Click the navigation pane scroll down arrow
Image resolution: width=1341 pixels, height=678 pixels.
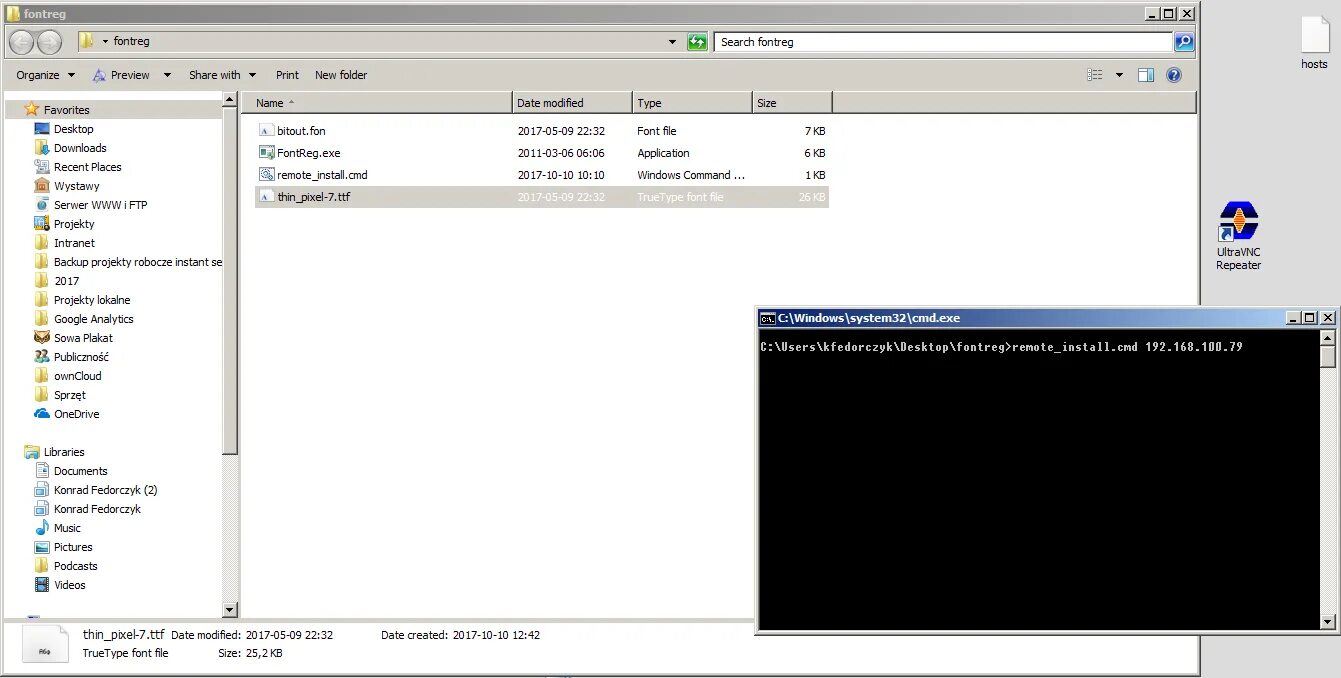coord(230,609)
